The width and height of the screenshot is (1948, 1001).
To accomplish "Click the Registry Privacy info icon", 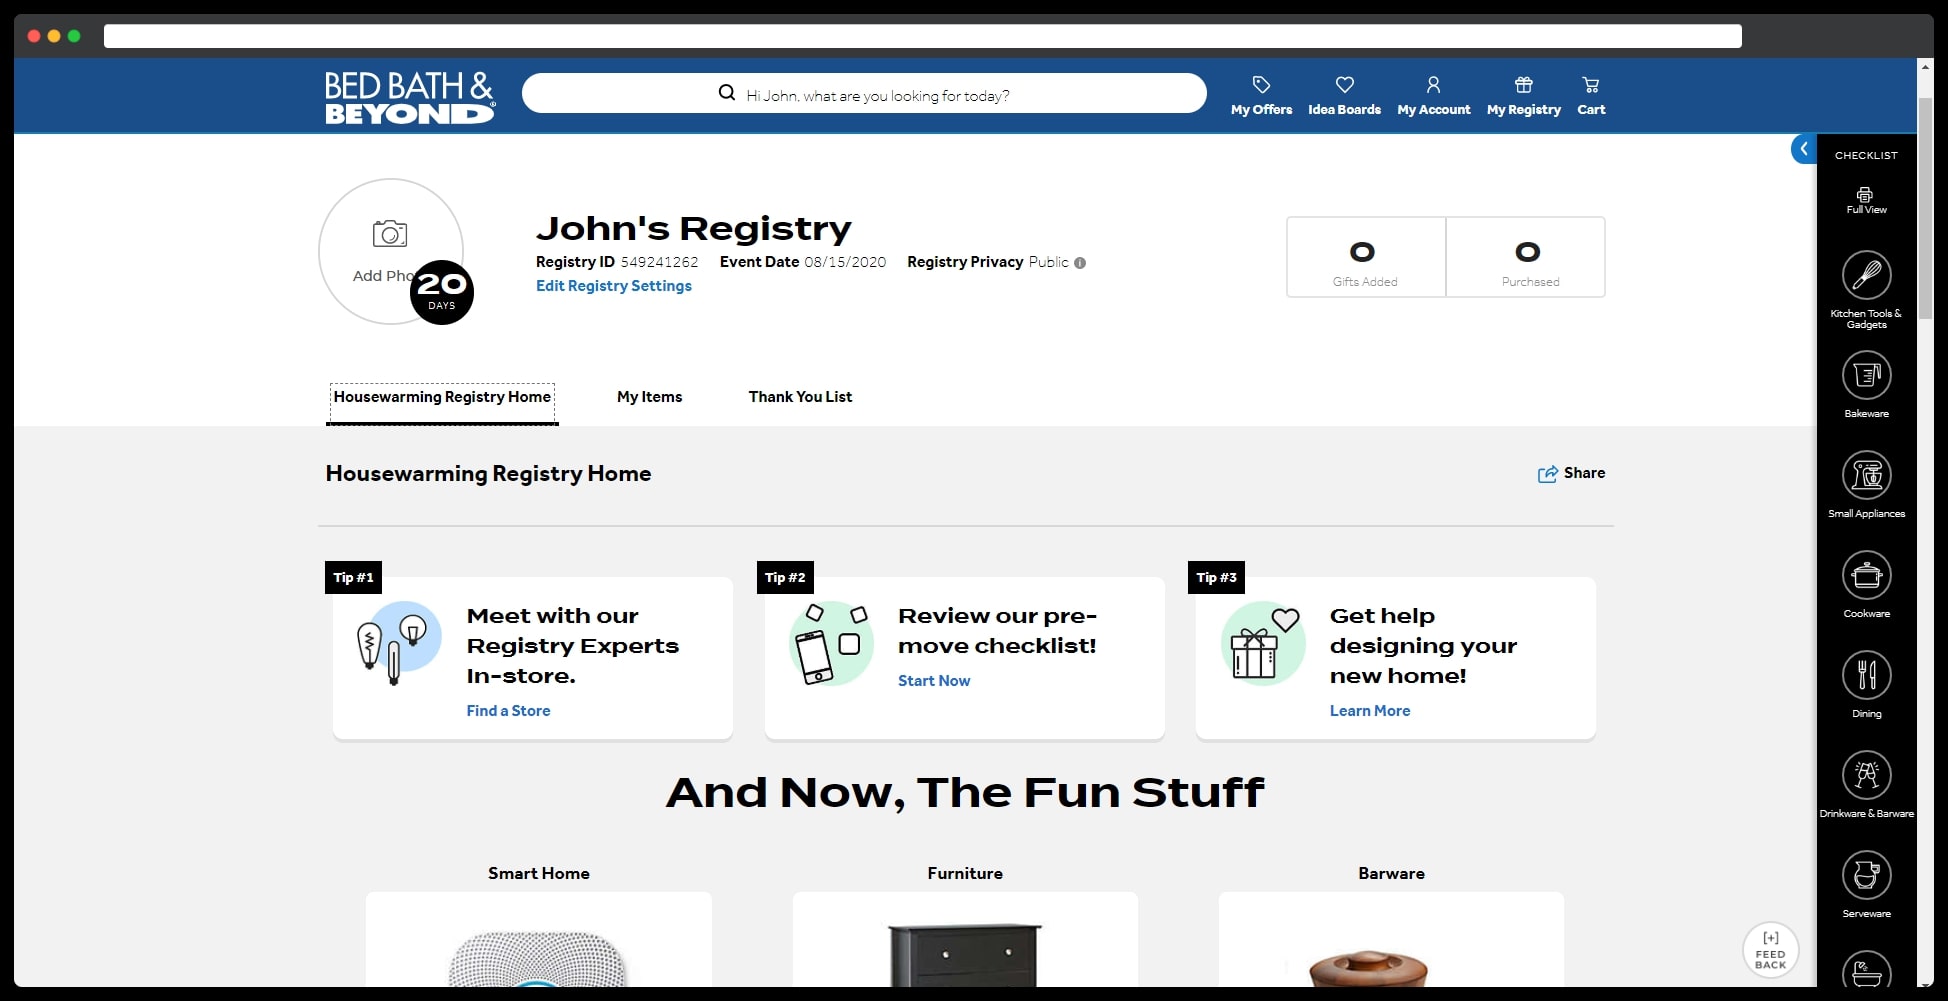I will click(x=1080, y=263).
